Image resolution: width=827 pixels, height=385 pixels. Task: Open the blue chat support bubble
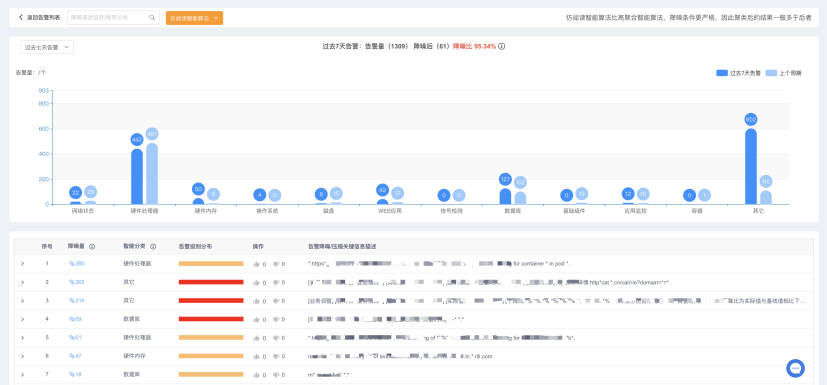795,368
